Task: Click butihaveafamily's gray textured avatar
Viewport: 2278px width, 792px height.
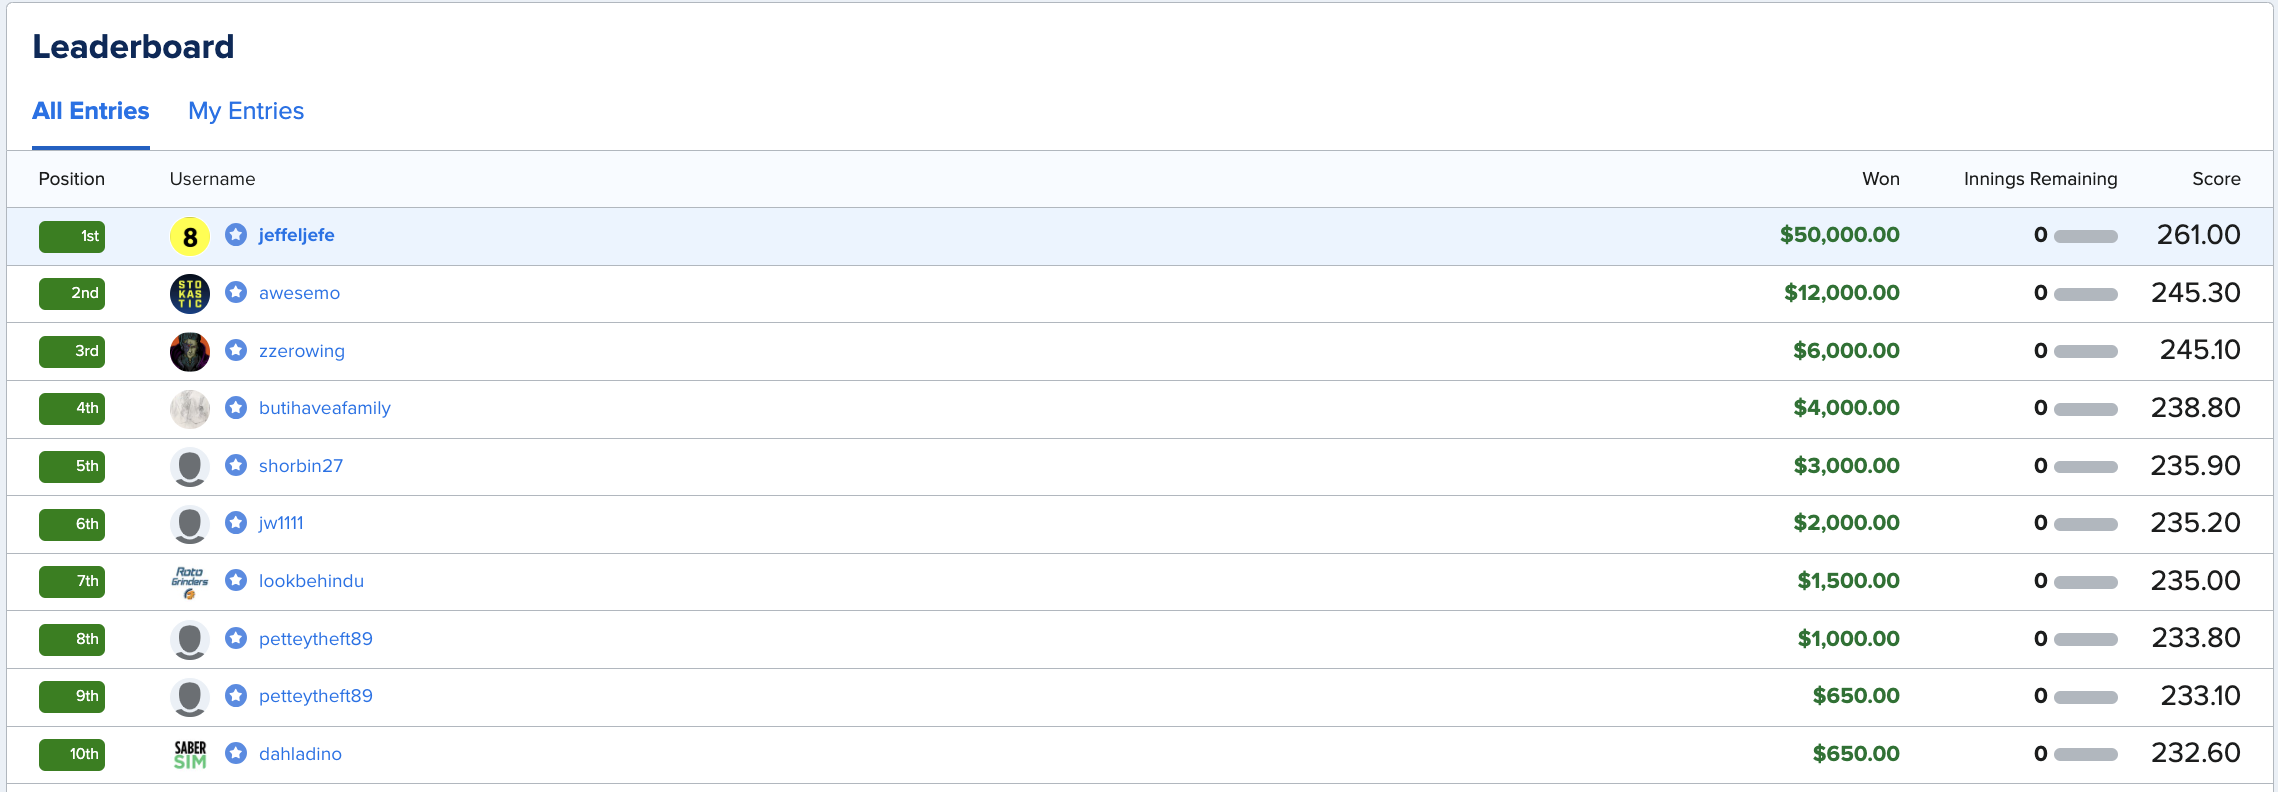Action: point(190,409)
